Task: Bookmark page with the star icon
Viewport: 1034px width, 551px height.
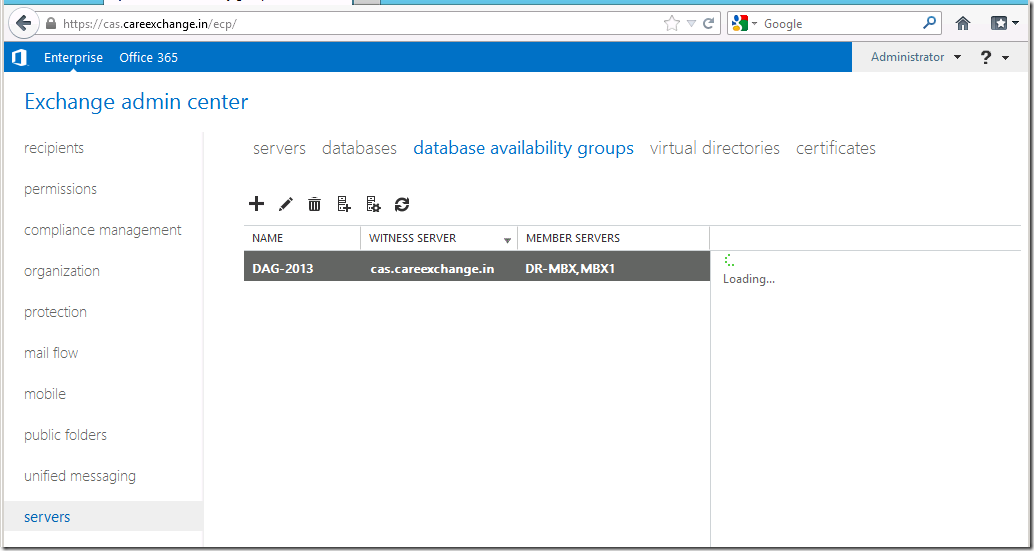Action: [671, 24]
